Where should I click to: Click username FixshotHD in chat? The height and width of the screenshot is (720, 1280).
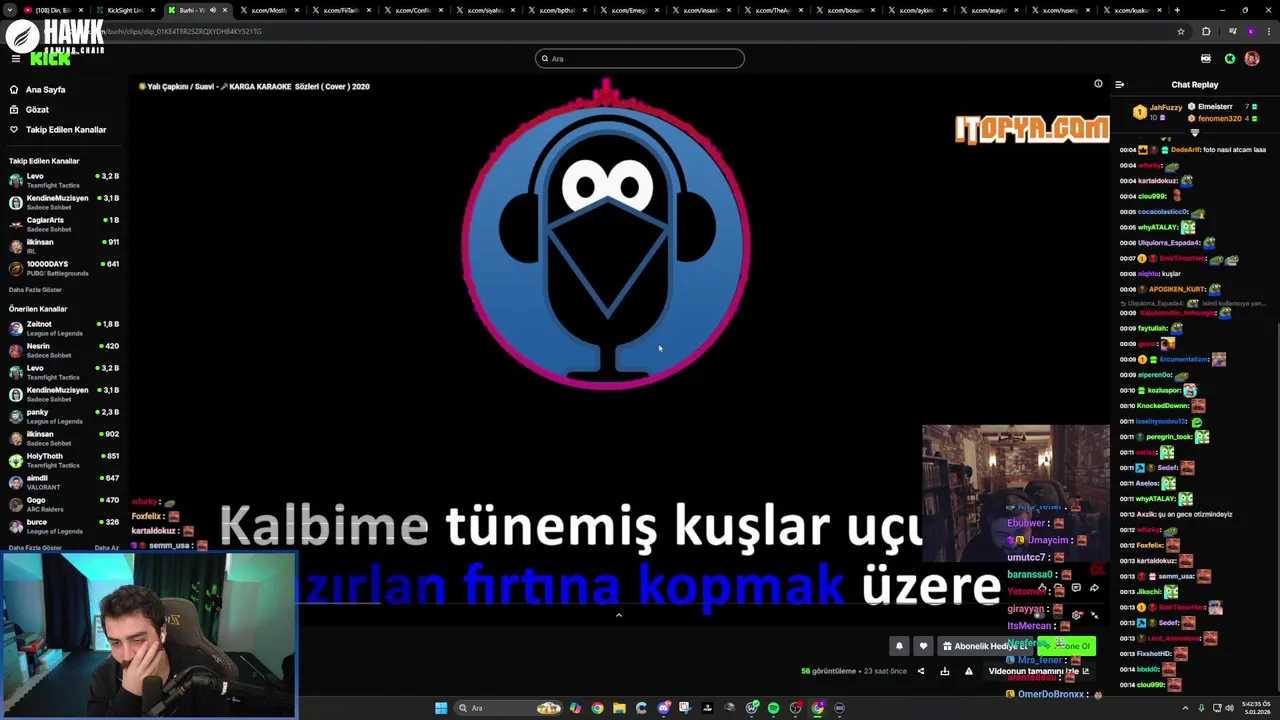(x=1154, y=654)
